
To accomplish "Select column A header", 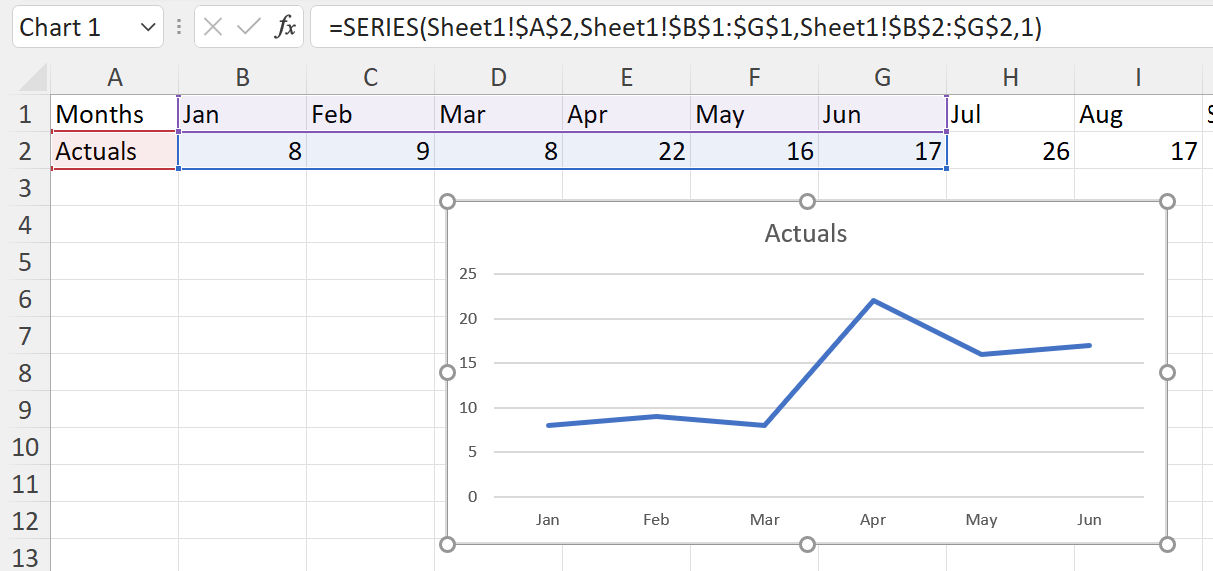I will [x=114, y=78].
